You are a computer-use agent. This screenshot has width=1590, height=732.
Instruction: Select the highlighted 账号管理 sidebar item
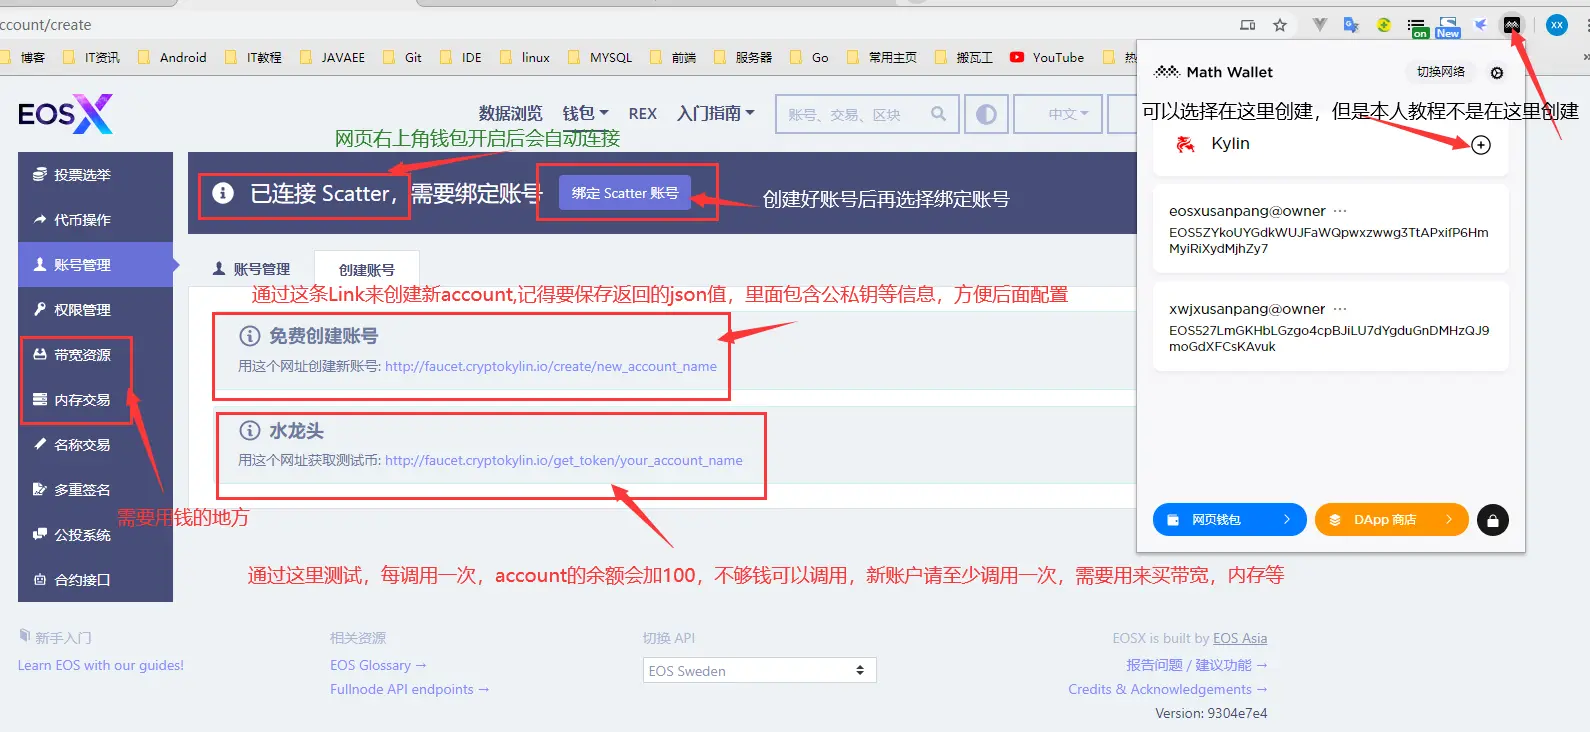pos(95,265)
